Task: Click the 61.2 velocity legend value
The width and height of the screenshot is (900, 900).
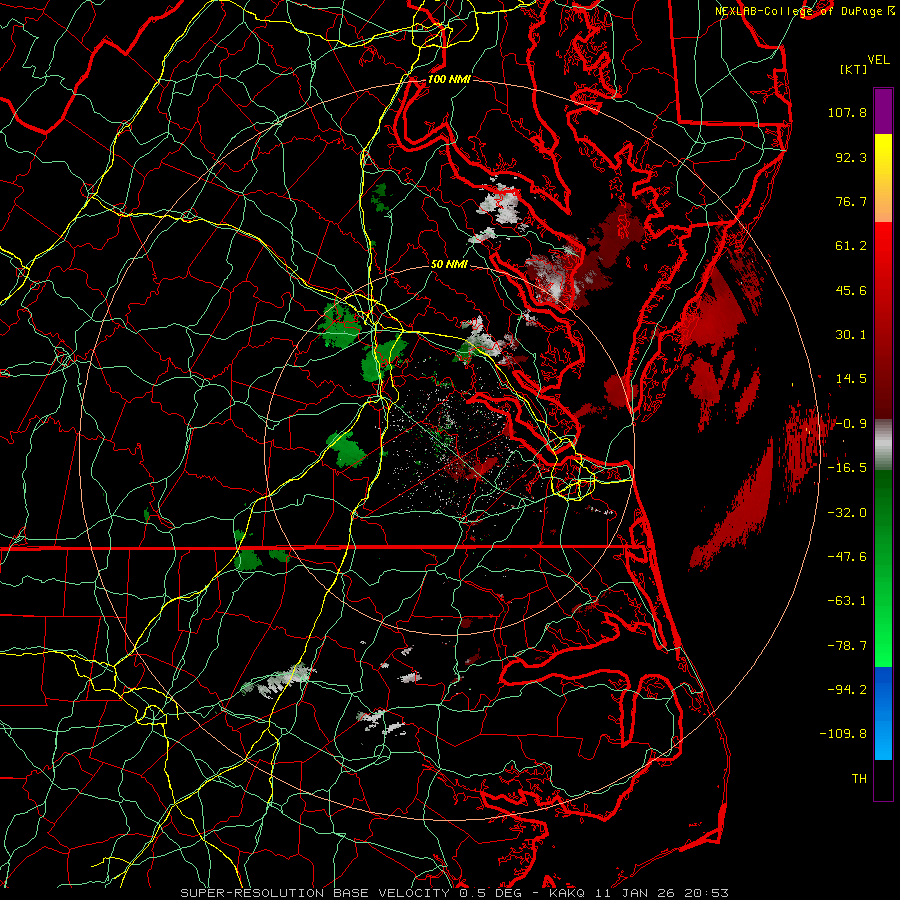Action: click(x=851, y=246)
